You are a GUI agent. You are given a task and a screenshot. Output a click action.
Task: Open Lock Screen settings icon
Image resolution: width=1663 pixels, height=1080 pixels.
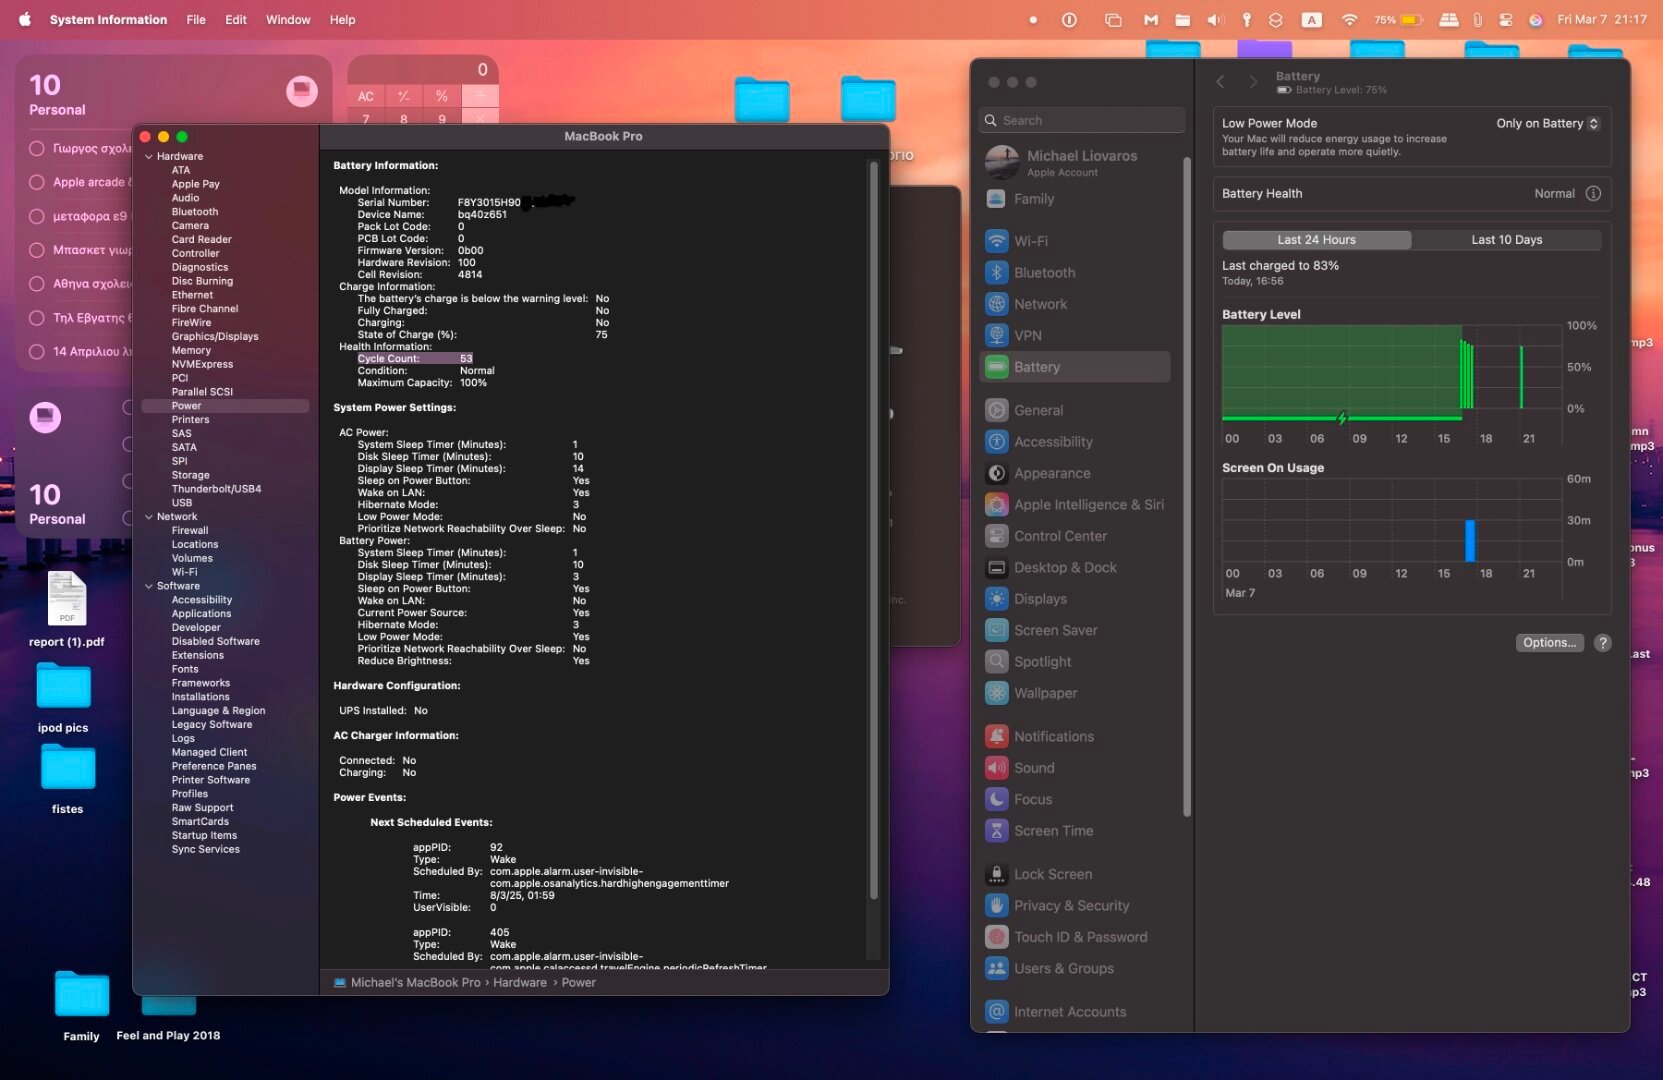pyautogui.click(x=996, y=874)
